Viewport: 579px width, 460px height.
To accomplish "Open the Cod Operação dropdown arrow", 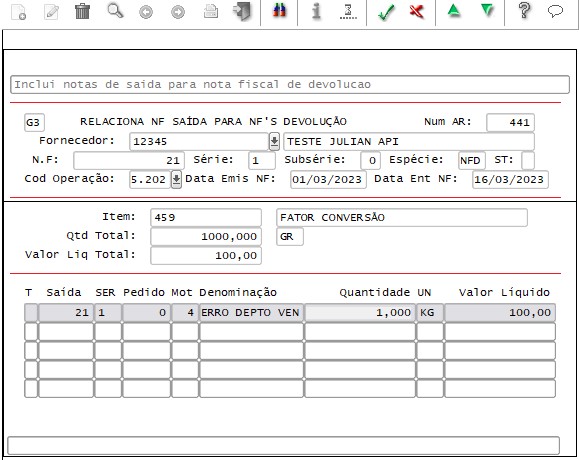I will click(x=177, y=179).
